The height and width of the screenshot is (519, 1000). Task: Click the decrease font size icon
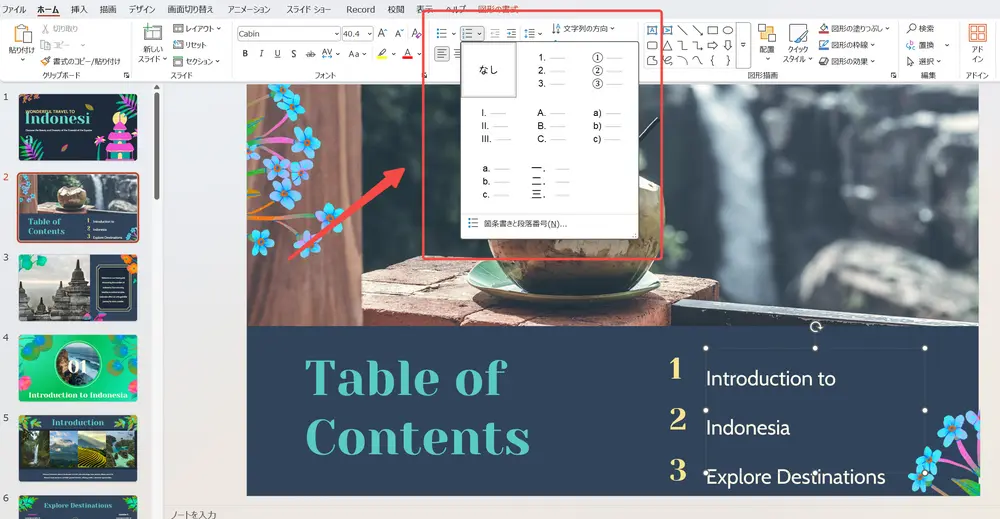coord(399,33)
